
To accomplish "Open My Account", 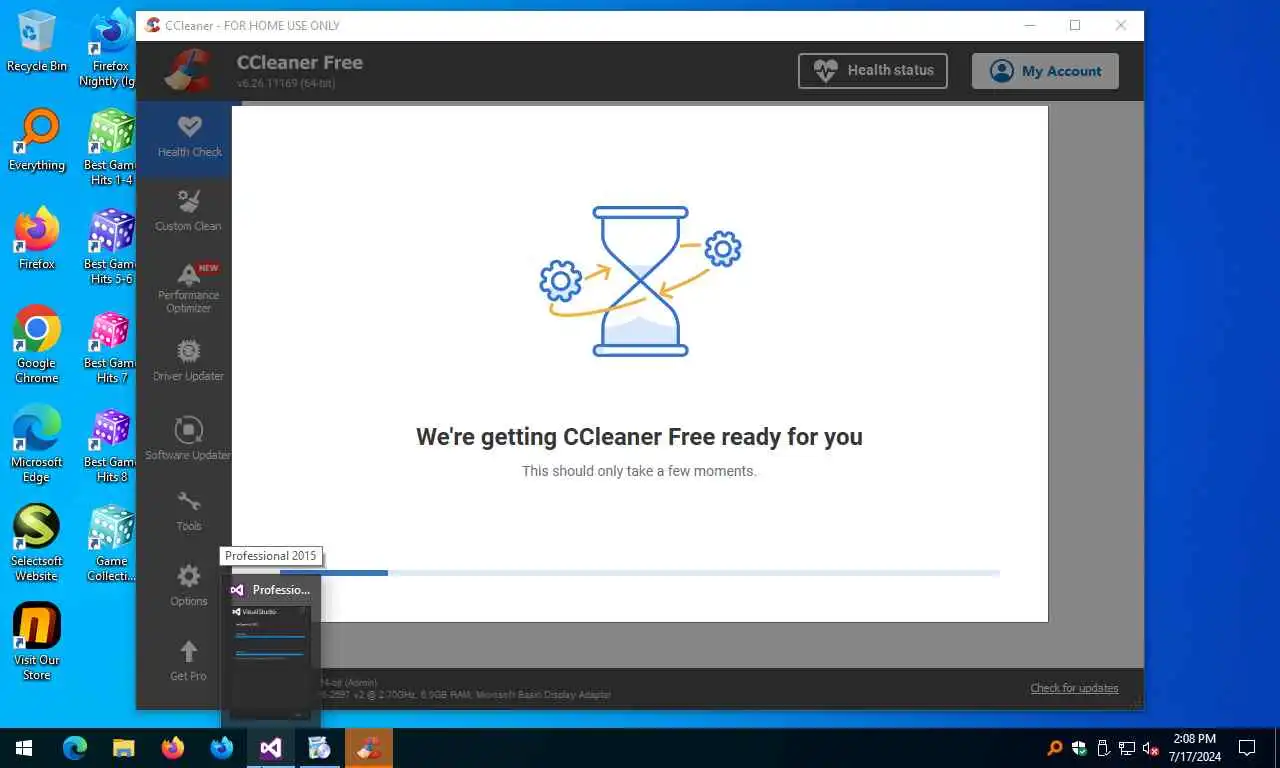I will pos(1045,71).
